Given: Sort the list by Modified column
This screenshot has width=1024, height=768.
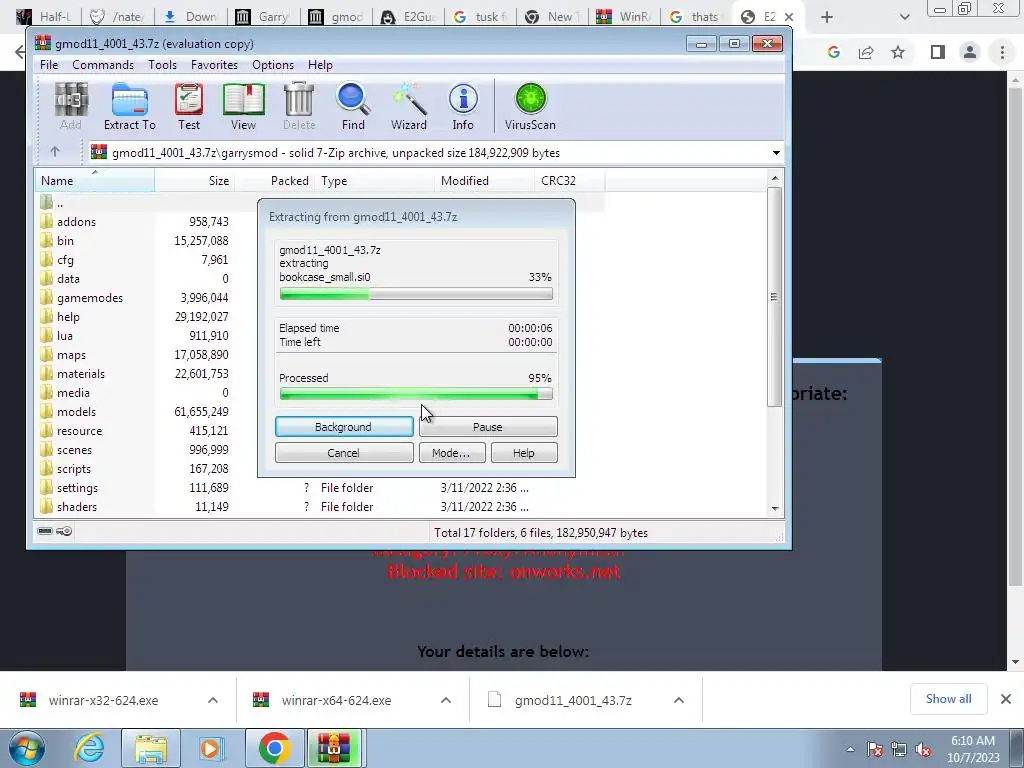Looking at the screenshot, I should pyautogui.click(x=484, y=181).
